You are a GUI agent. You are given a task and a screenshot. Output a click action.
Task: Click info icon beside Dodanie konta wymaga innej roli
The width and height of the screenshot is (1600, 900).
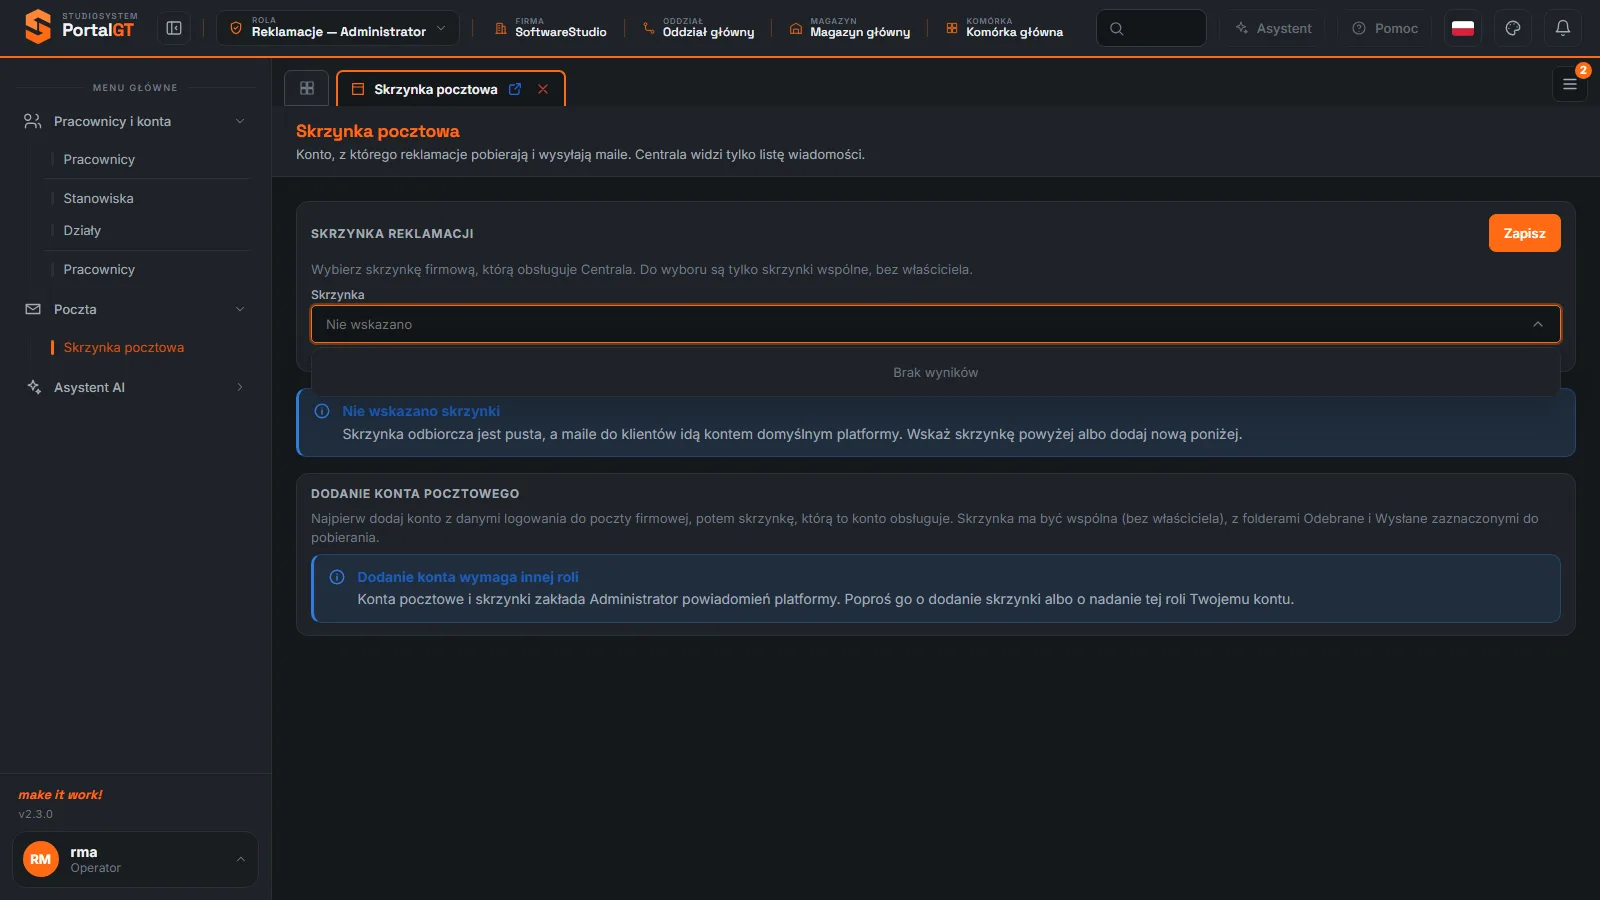pos(337,577)
